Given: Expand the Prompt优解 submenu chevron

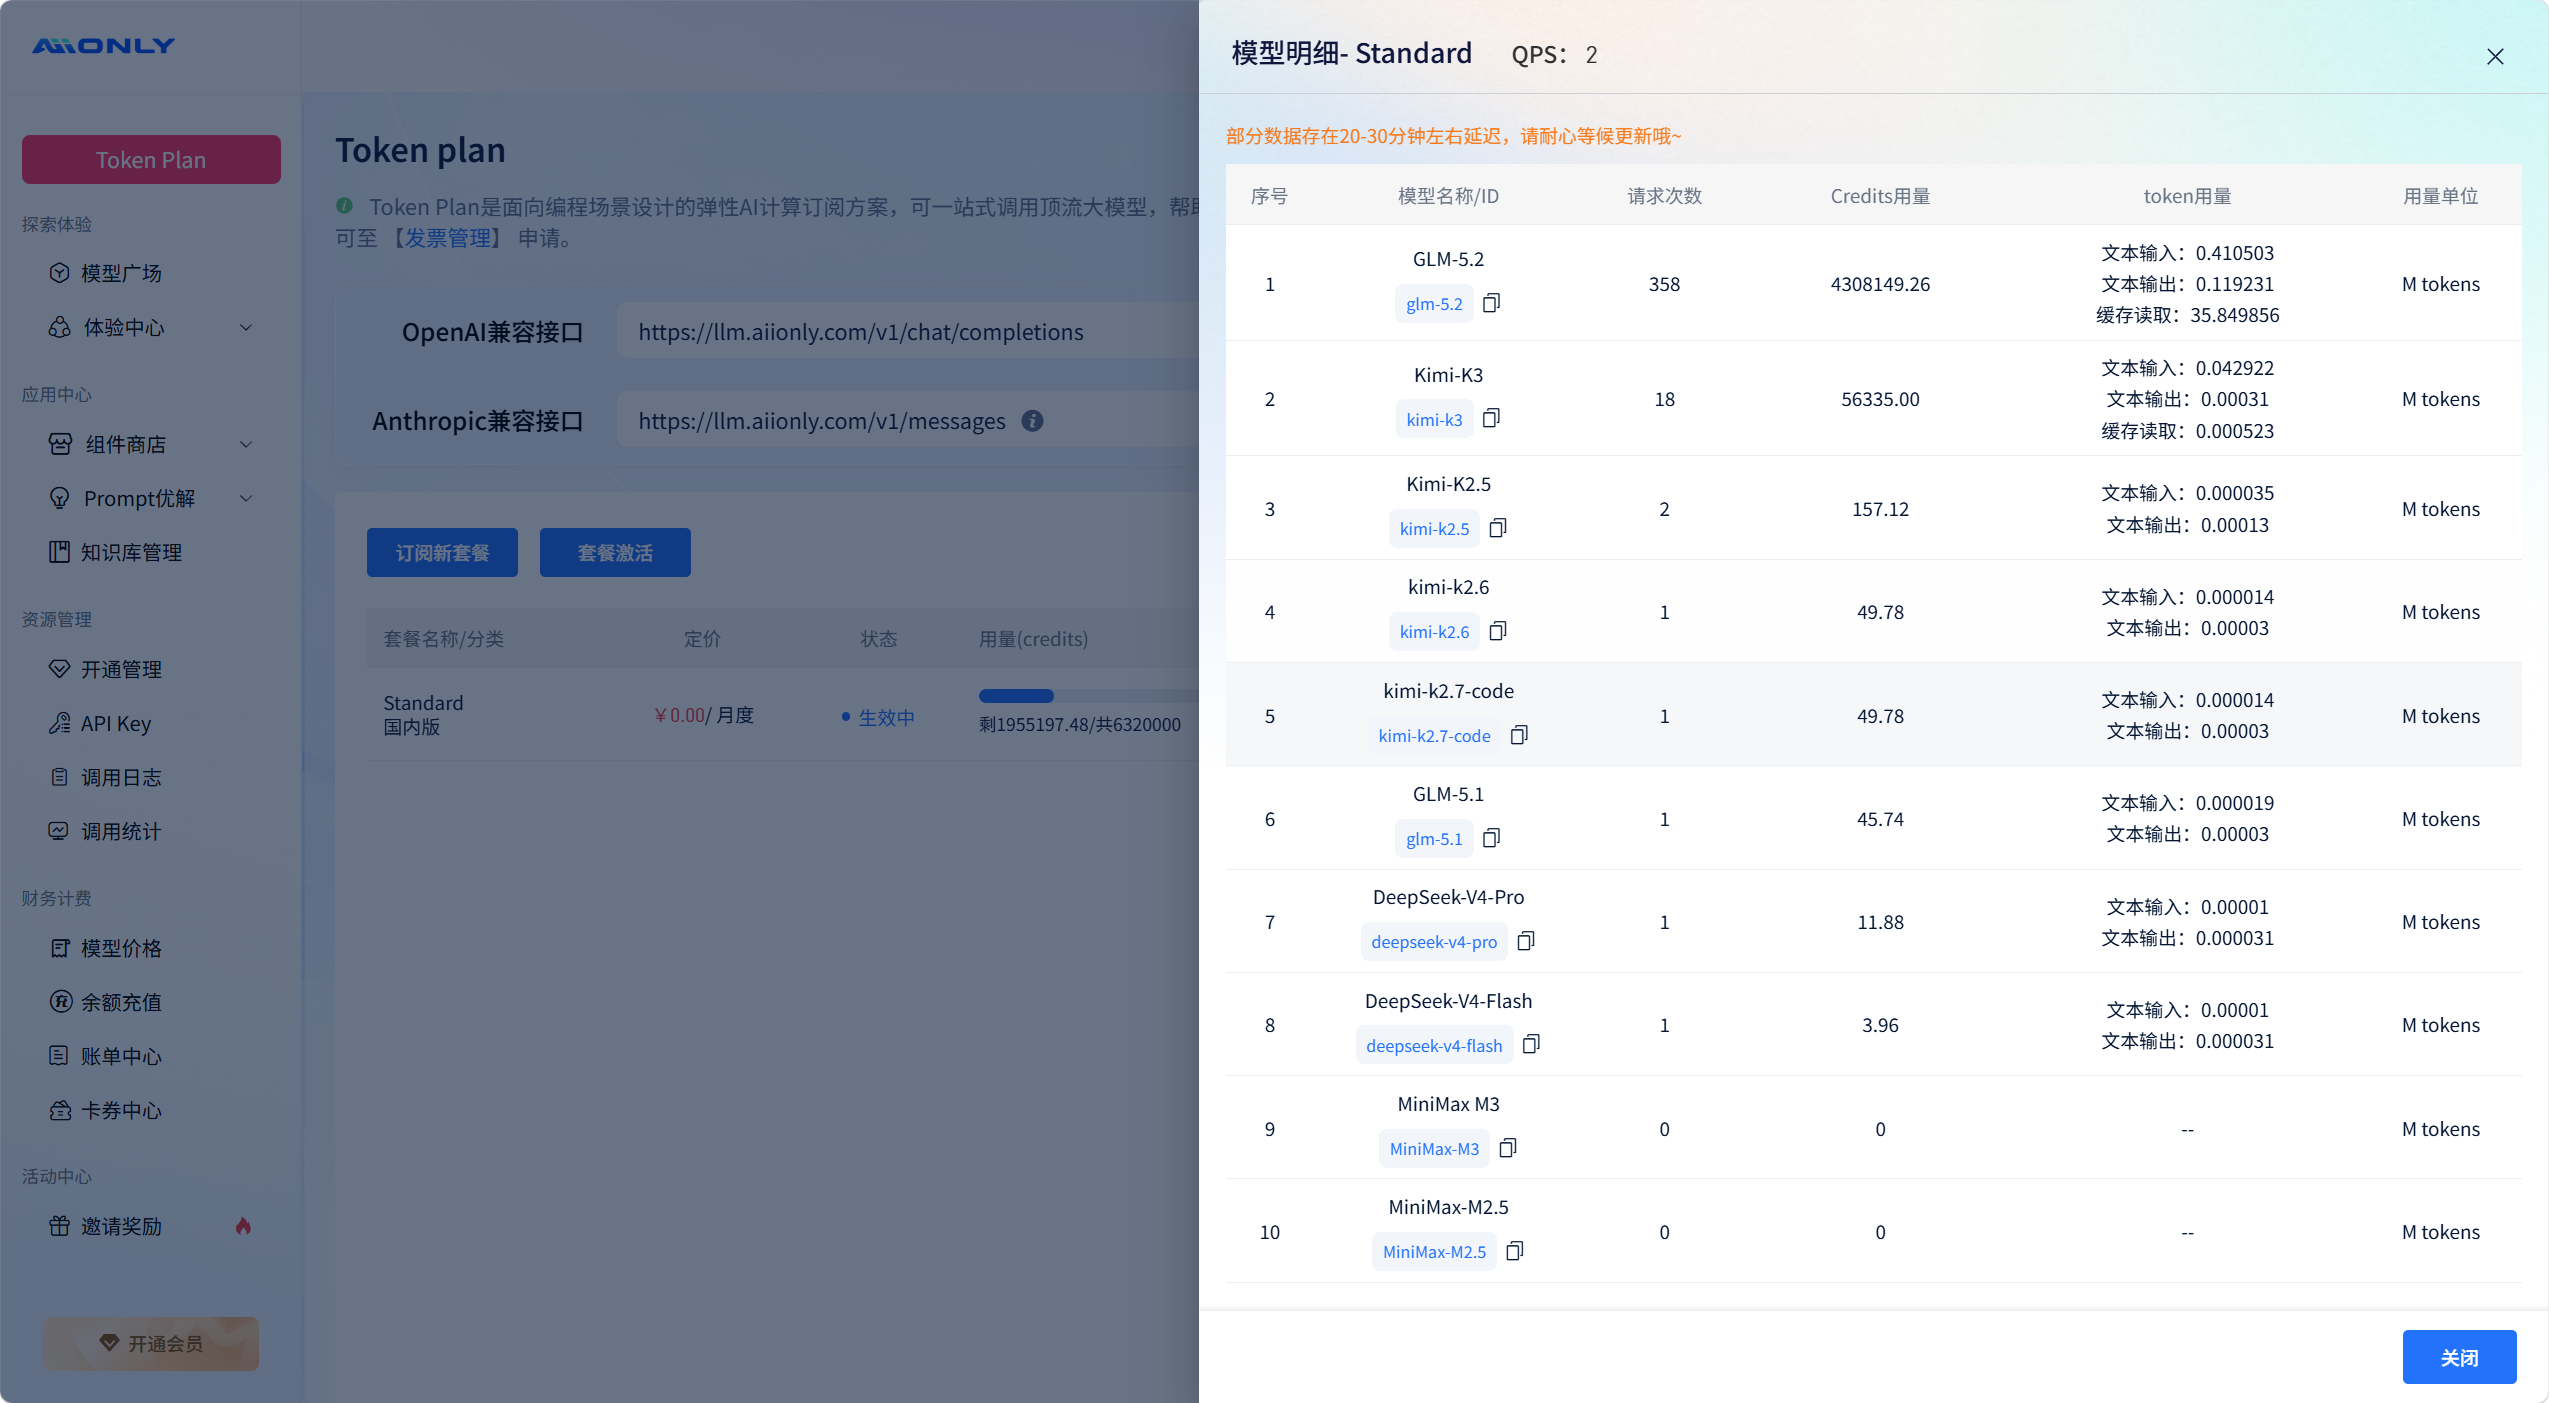Looking at the screenshot, I should pos(246,498).
